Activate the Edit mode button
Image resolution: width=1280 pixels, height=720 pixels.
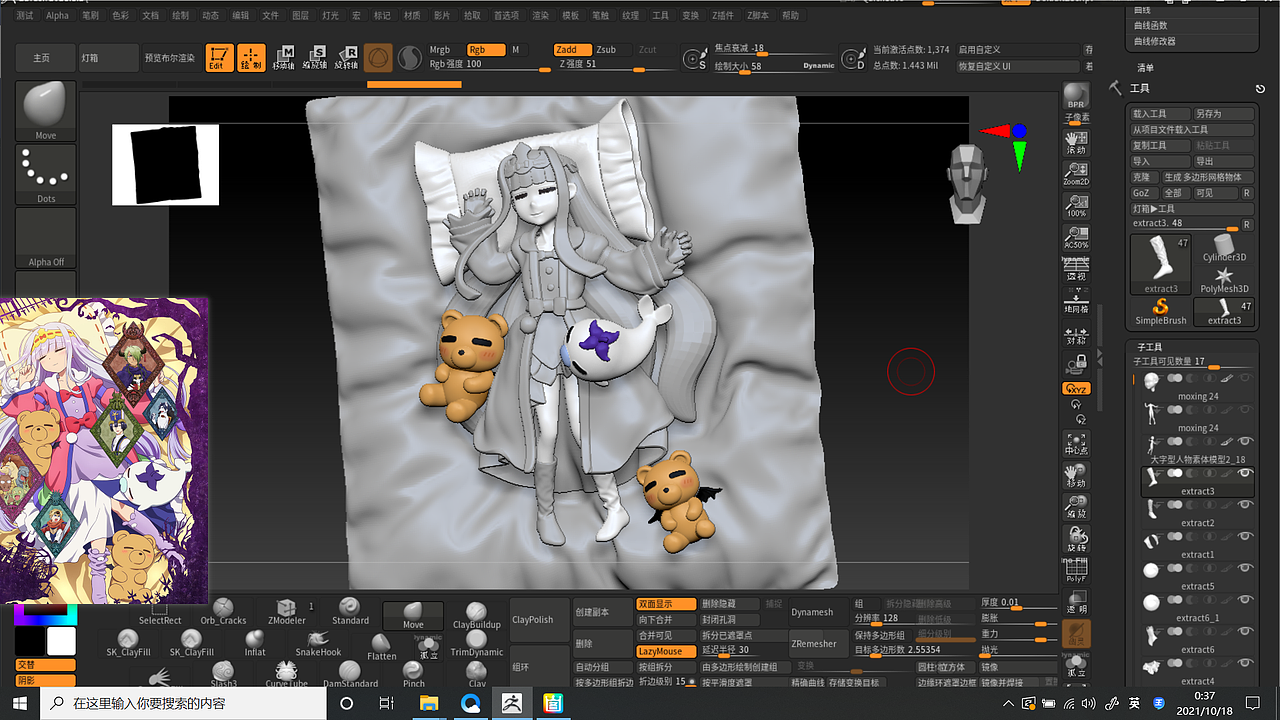coord(220,58)
